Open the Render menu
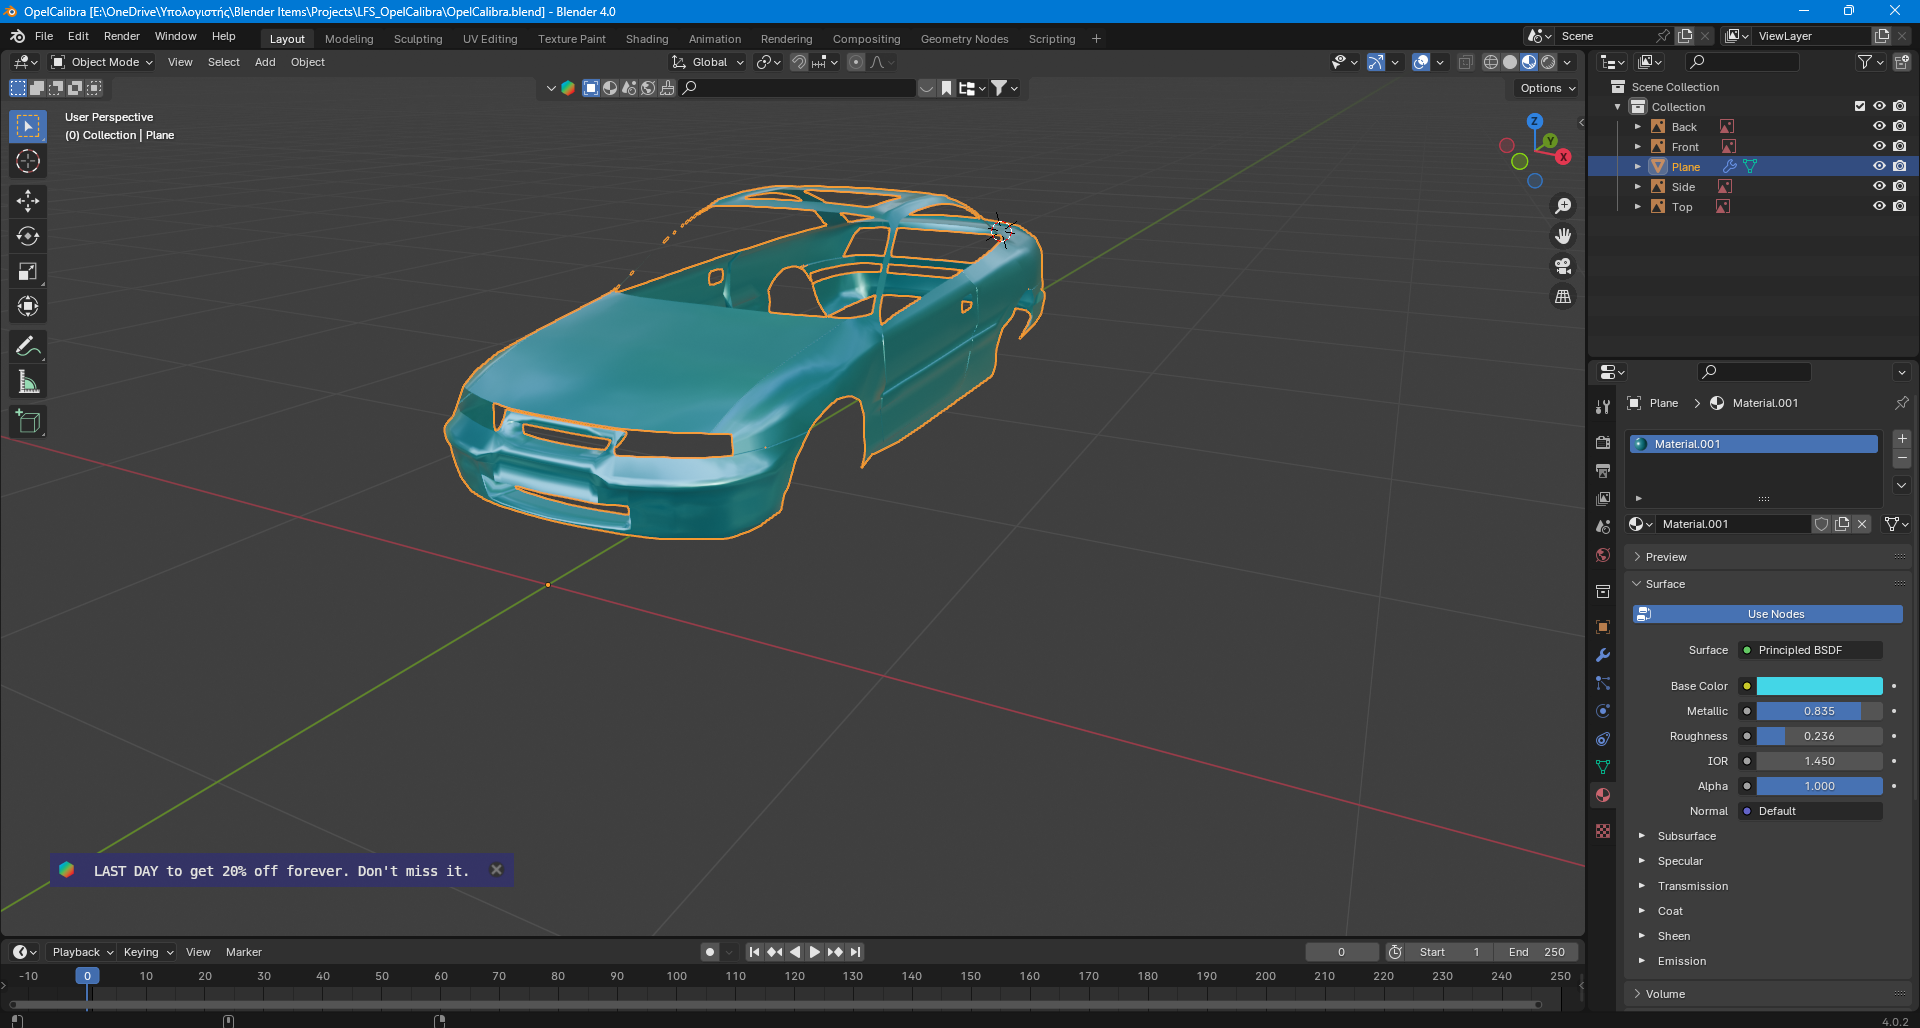The image size is (1920, 1028). pos(121,36)
